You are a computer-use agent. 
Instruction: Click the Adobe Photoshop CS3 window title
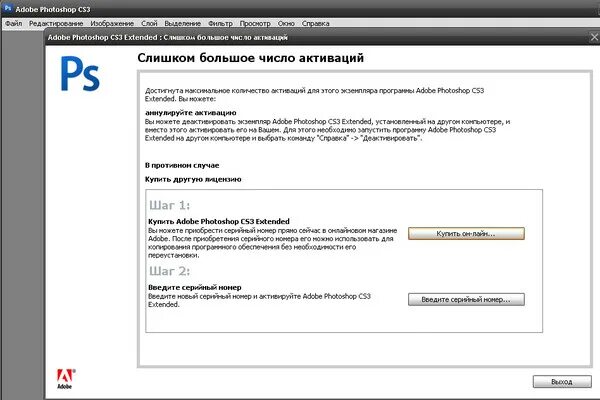53,9
